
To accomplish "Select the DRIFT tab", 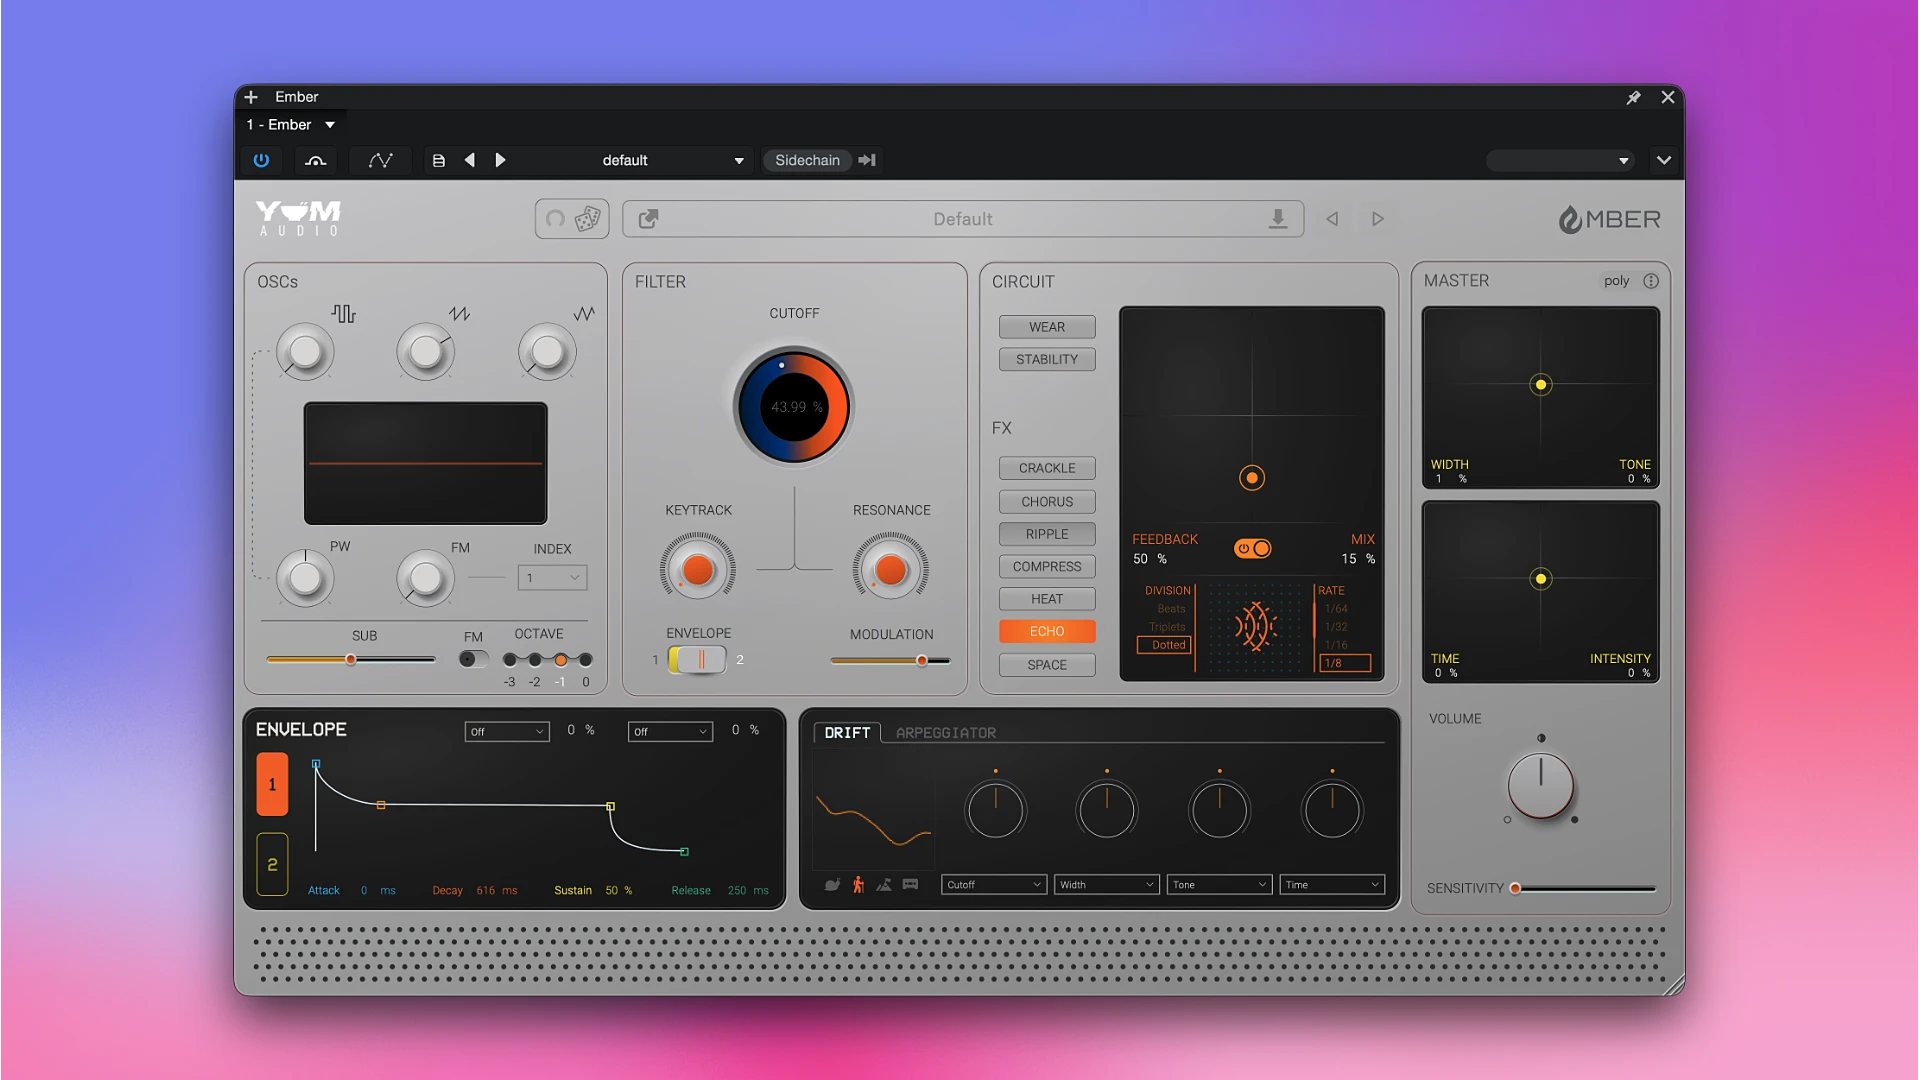I will pyautogui.click(x=847, y=733).
